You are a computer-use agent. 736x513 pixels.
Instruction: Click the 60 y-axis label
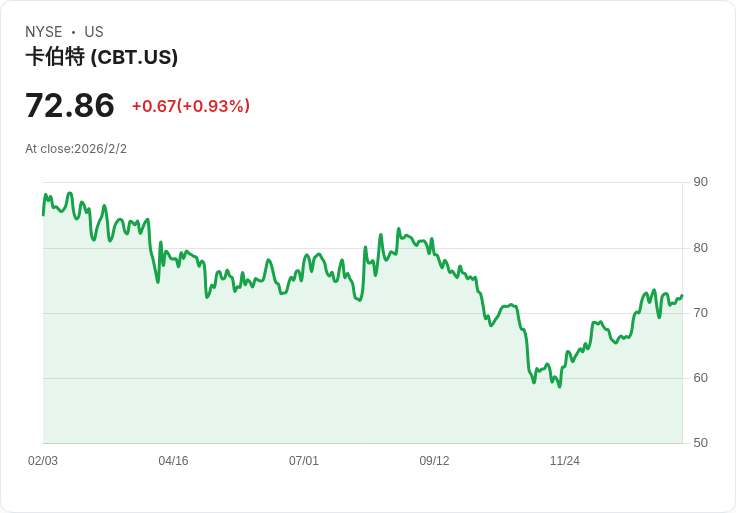701,378
